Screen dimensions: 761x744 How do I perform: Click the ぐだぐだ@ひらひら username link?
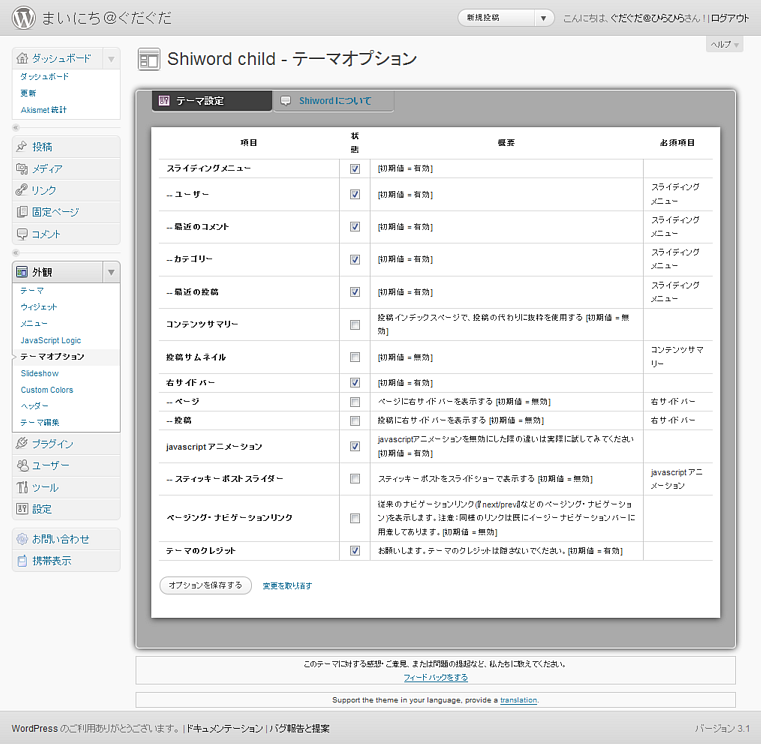coord(647,18)
